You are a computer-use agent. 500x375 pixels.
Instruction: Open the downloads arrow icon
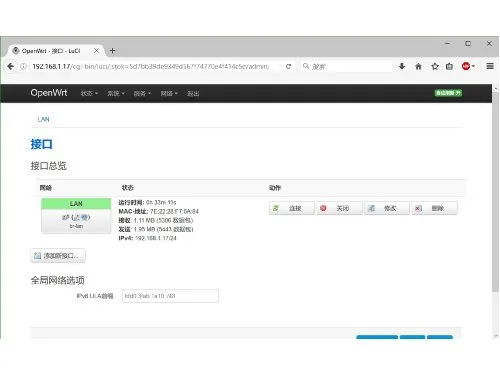[402, 66]
